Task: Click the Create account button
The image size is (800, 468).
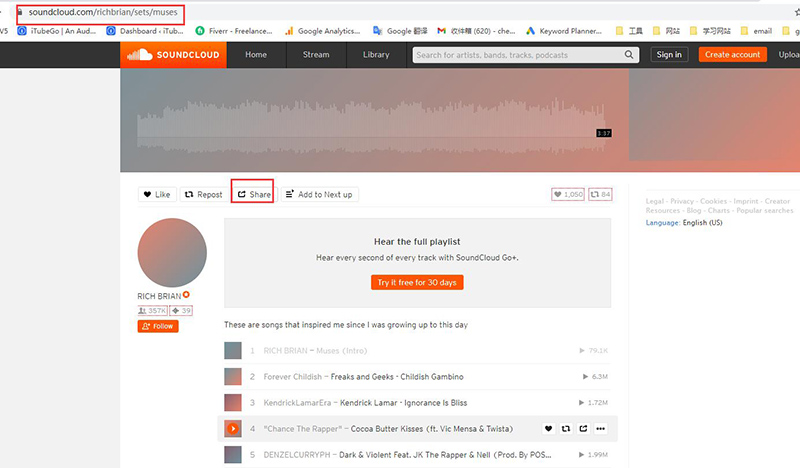Action: pyautogui.click(x=732, y=55)
